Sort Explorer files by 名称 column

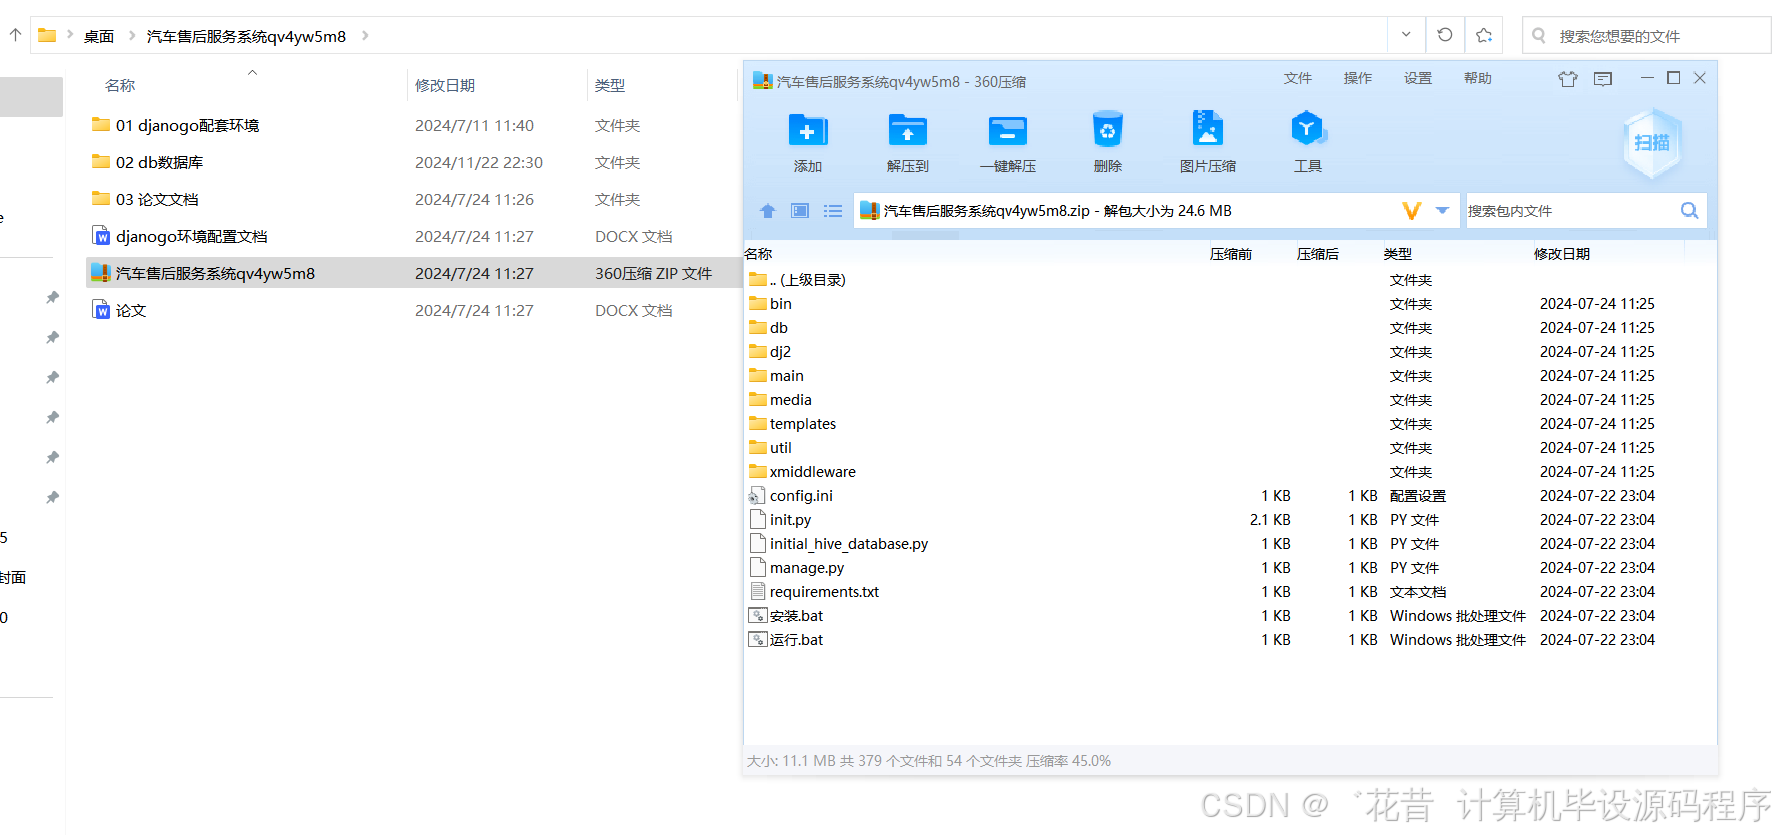120,86
